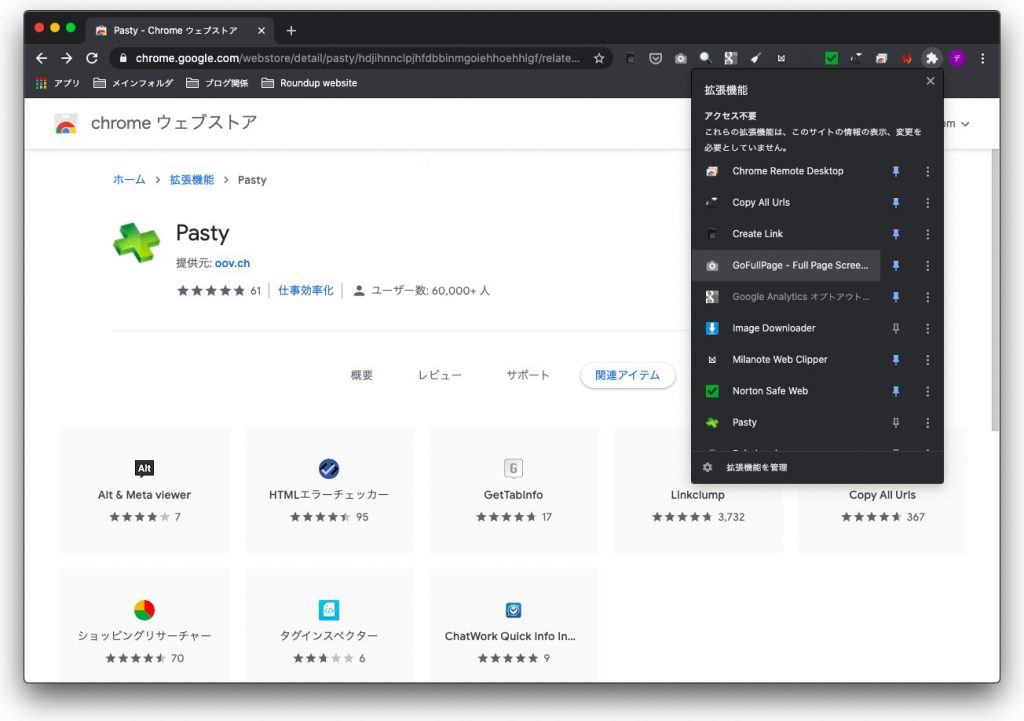Open a new browser tab

point(291,31)
